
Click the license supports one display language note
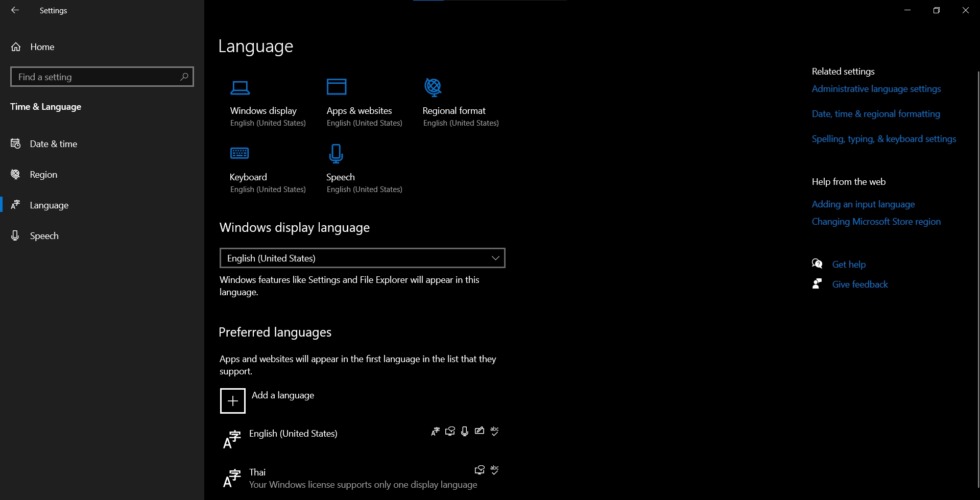(363, 485)
